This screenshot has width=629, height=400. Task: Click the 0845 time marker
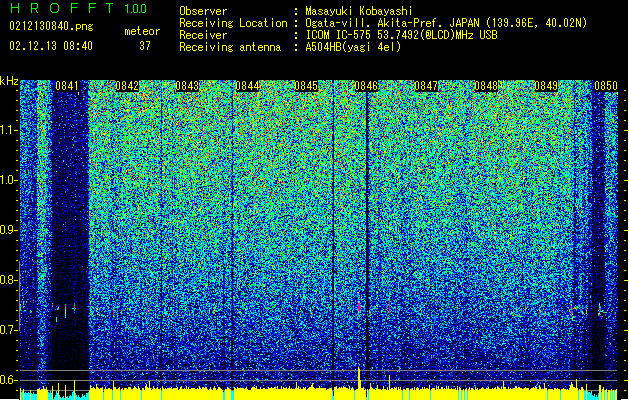click(306, 86)
